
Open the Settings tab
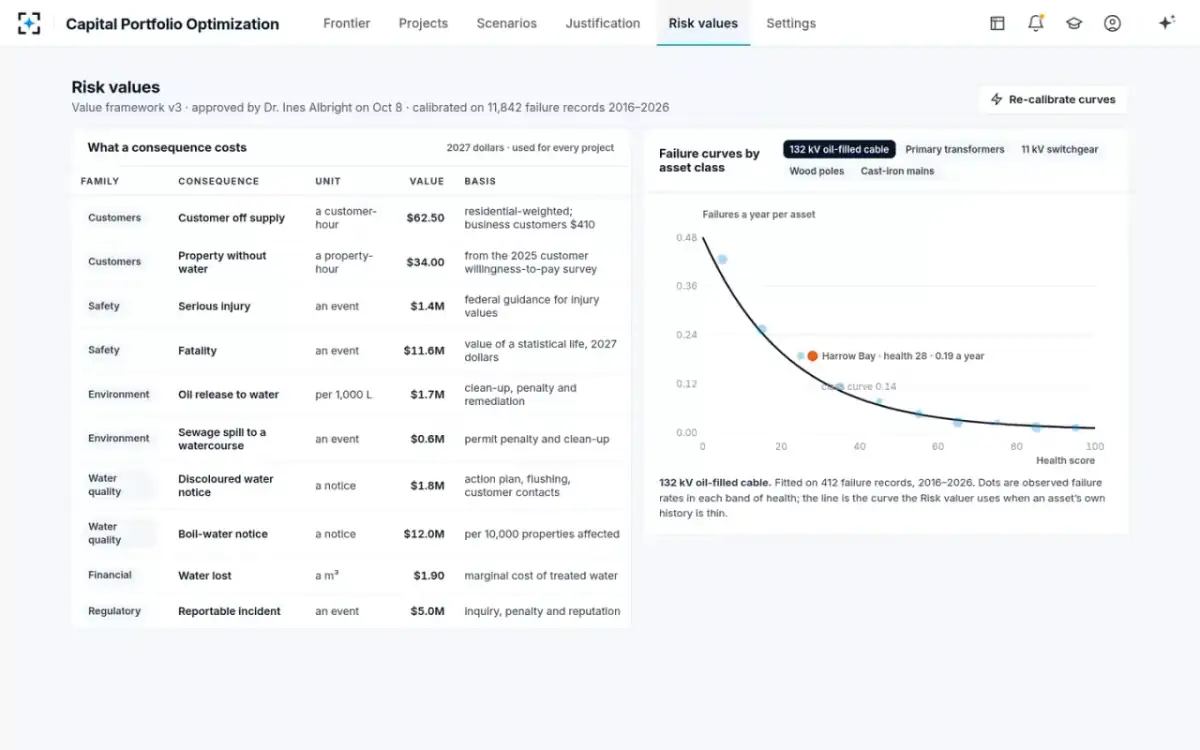pos(791,23)
